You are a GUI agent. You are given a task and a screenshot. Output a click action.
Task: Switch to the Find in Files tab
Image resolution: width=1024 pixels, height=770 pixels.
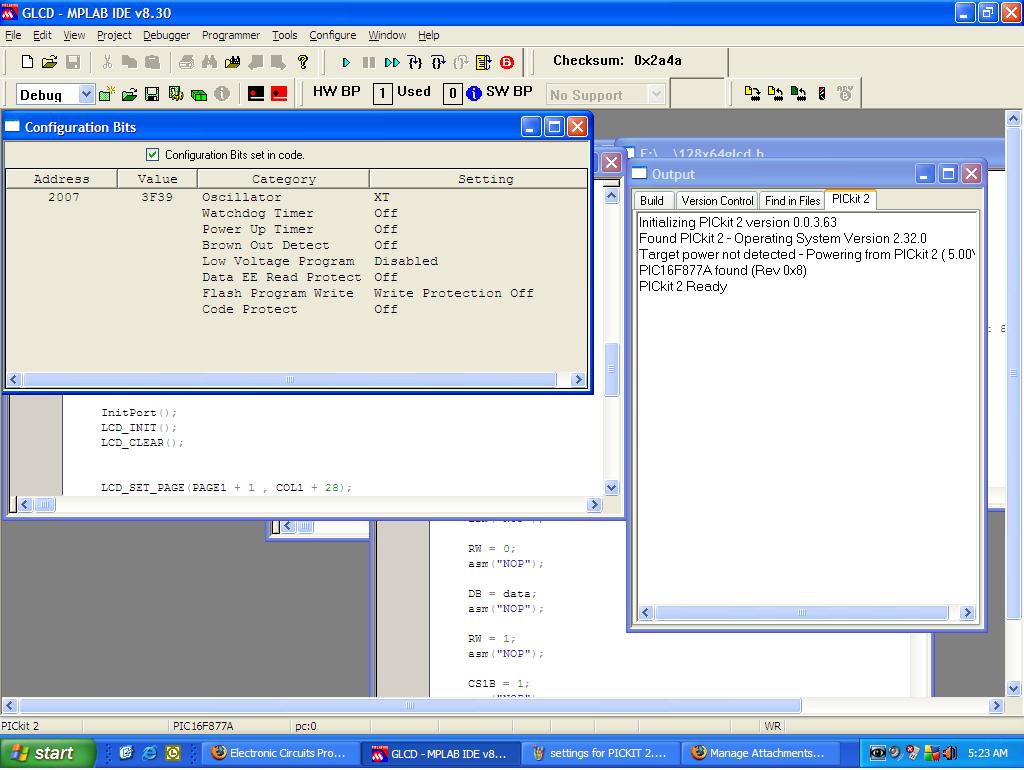click(792, 201)
